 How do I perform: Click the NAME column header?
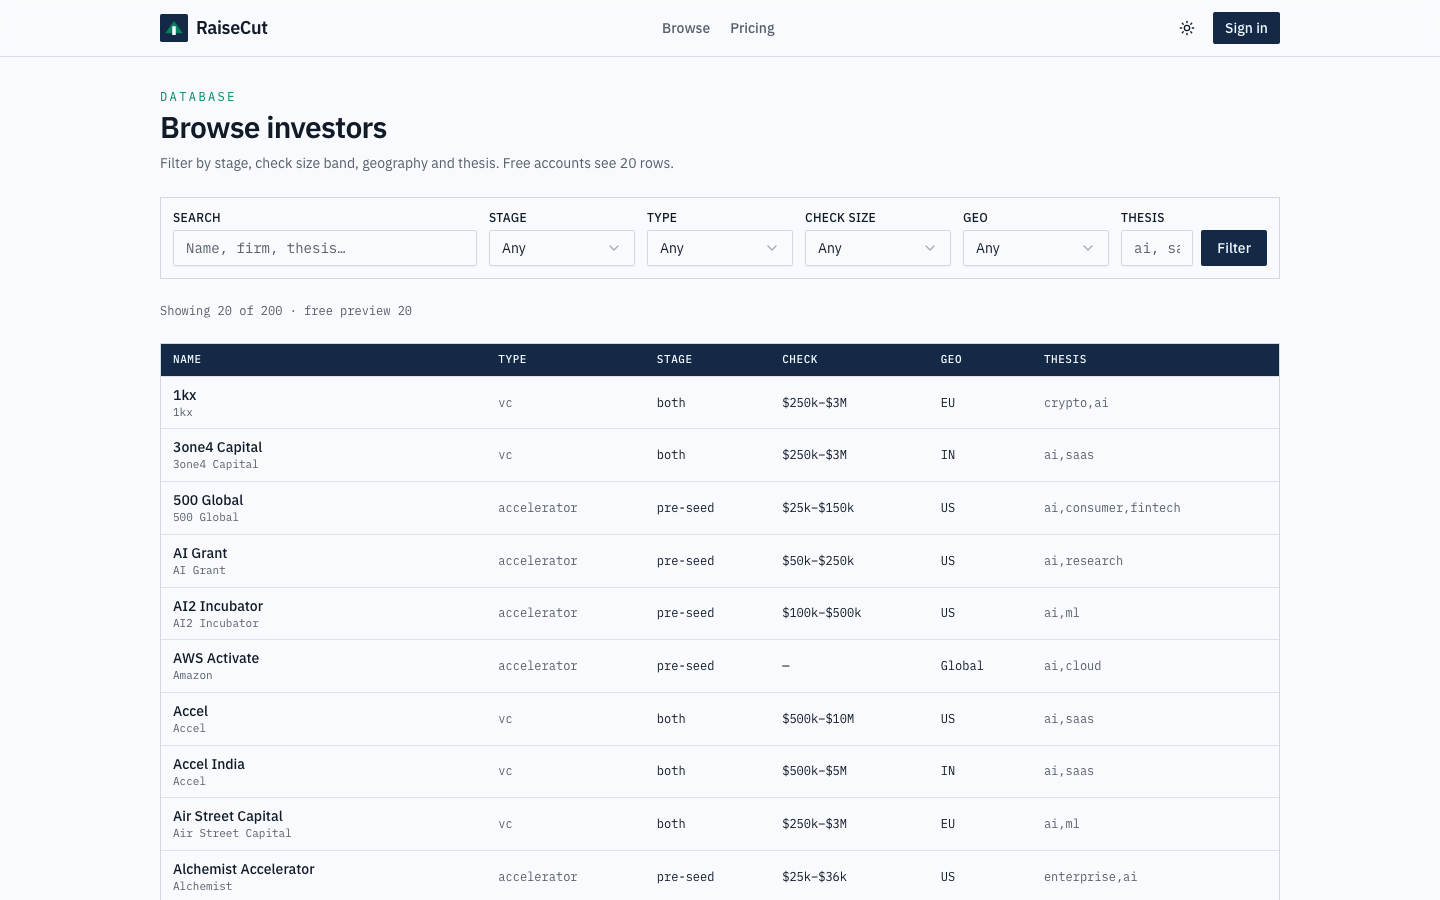click(x=187, y=359)
